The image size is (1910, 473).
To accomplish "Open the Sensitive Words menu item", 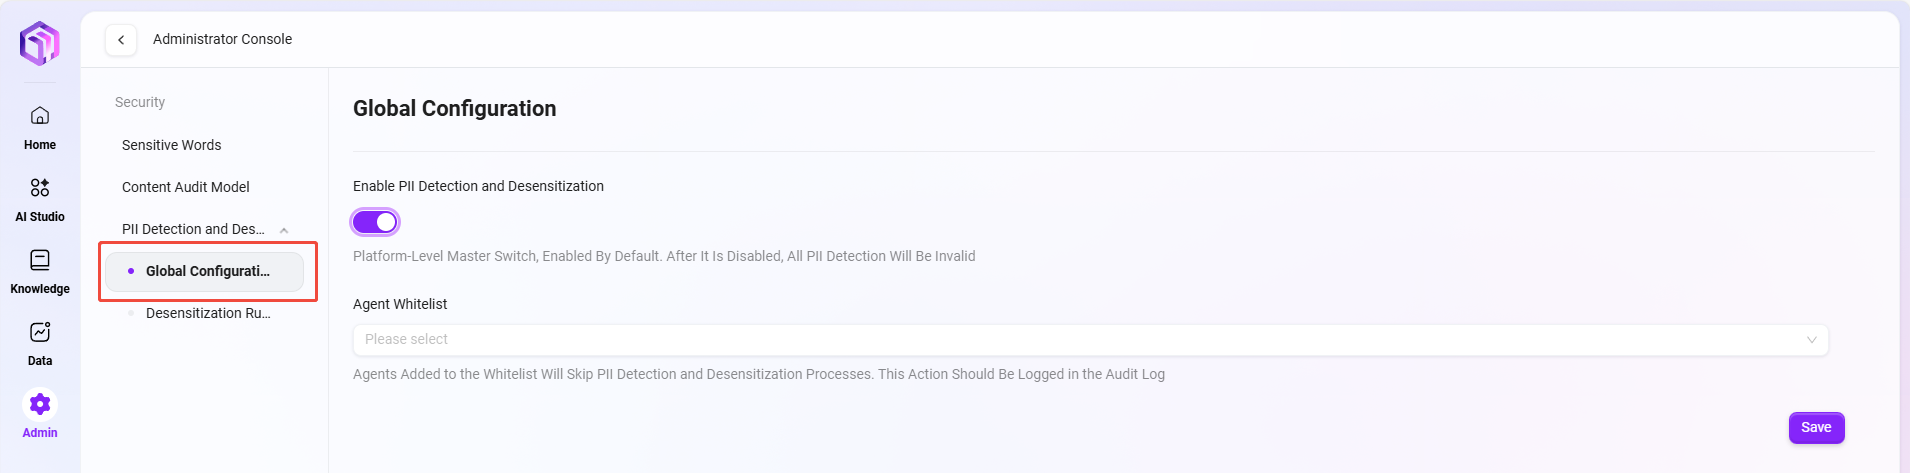I will coord(172,145).
